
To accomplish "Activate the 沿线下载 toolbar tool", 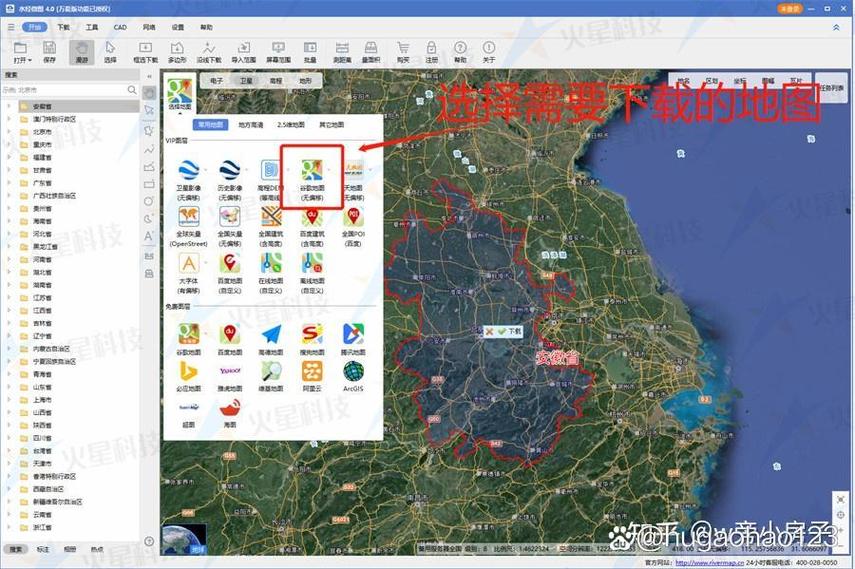I will click(x=209, y=52).
